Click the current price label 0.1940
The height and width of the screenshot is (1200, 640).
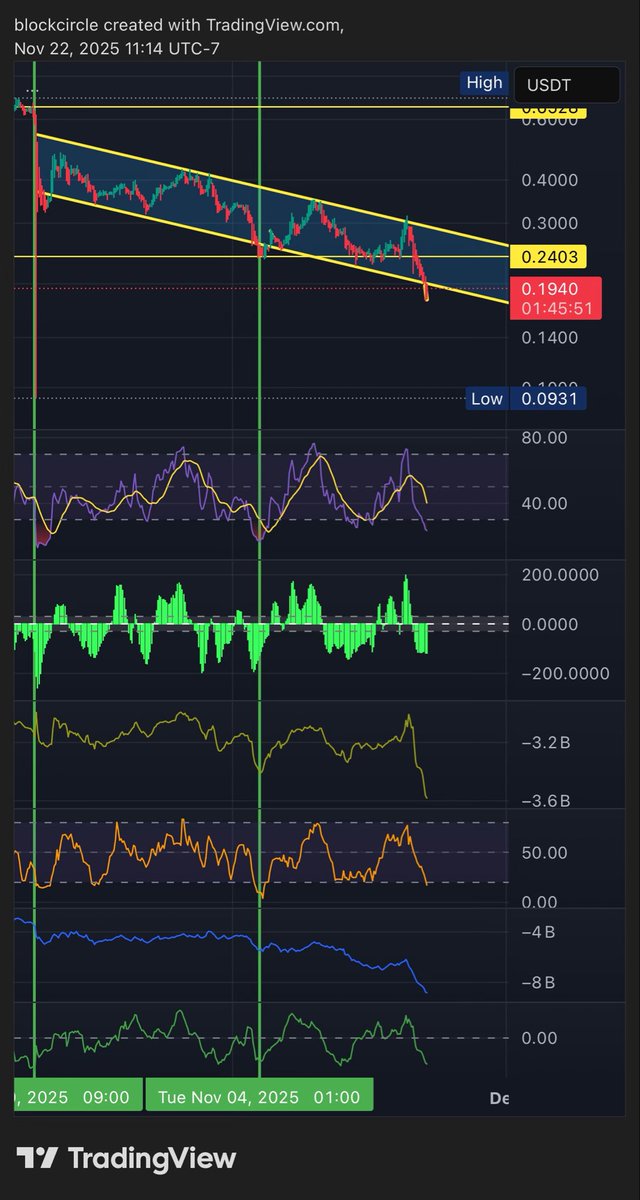pos(548,288)
